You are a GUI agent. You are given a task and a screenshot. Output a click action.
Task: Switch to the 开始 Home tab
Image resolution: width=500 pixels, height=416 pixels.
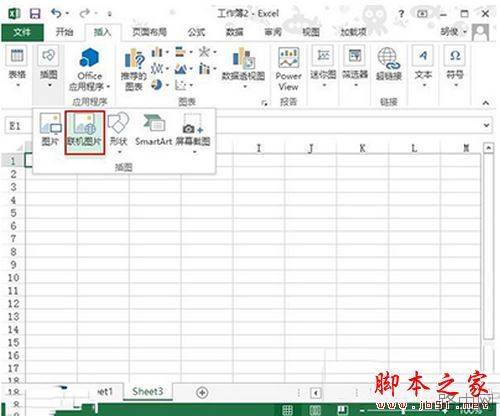(x=64, y=32)
